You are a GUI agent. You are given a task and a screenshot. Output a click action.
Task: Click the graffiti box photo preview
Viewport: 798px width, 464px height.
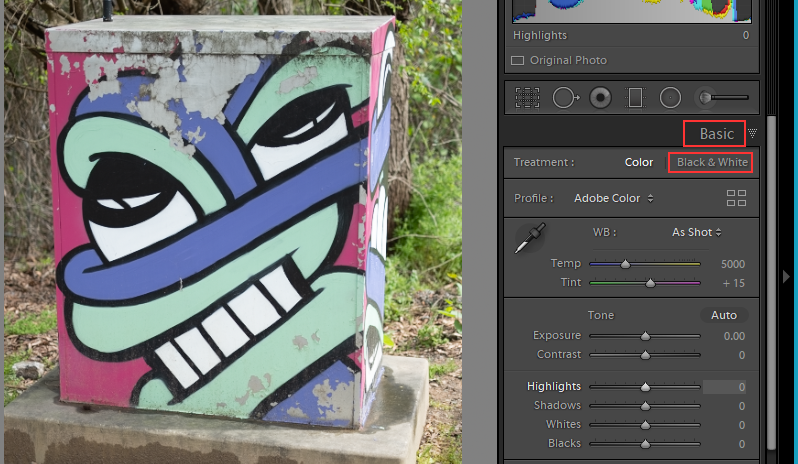[233, 232]
